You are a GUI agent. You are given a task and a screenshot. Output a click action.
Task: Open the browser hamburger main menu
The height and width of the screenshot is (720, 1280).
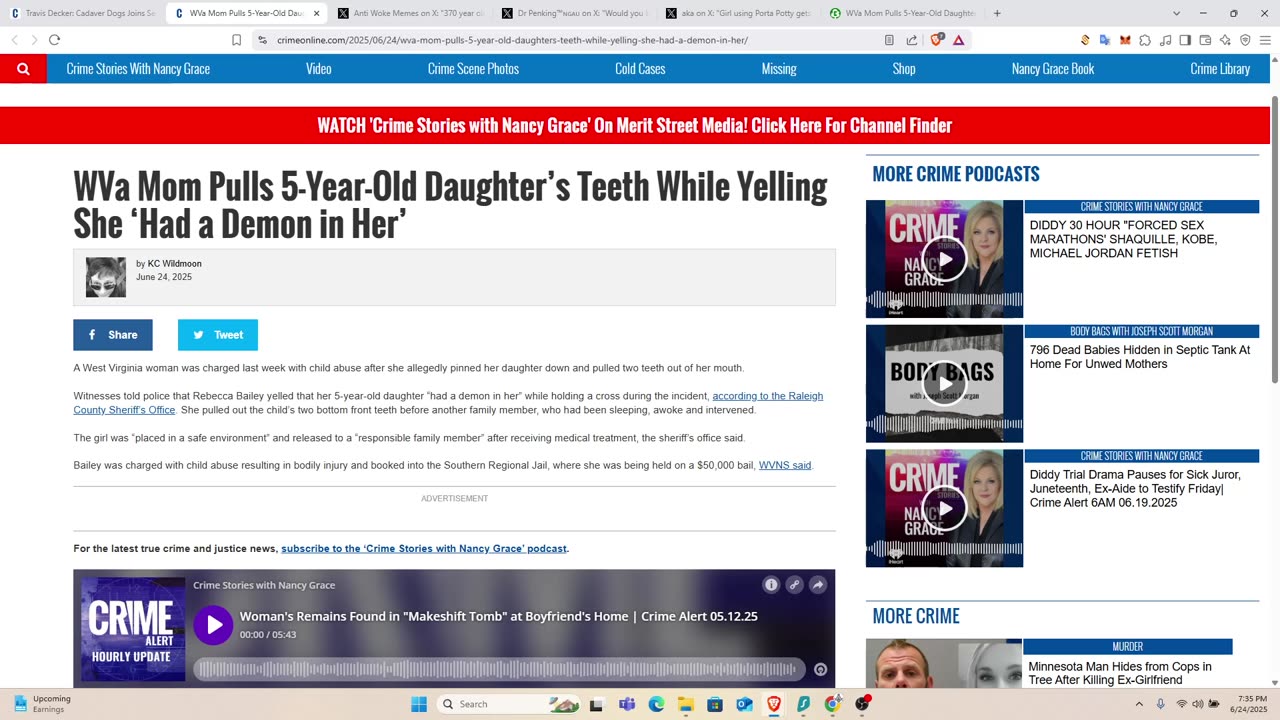click(1265, 40)
